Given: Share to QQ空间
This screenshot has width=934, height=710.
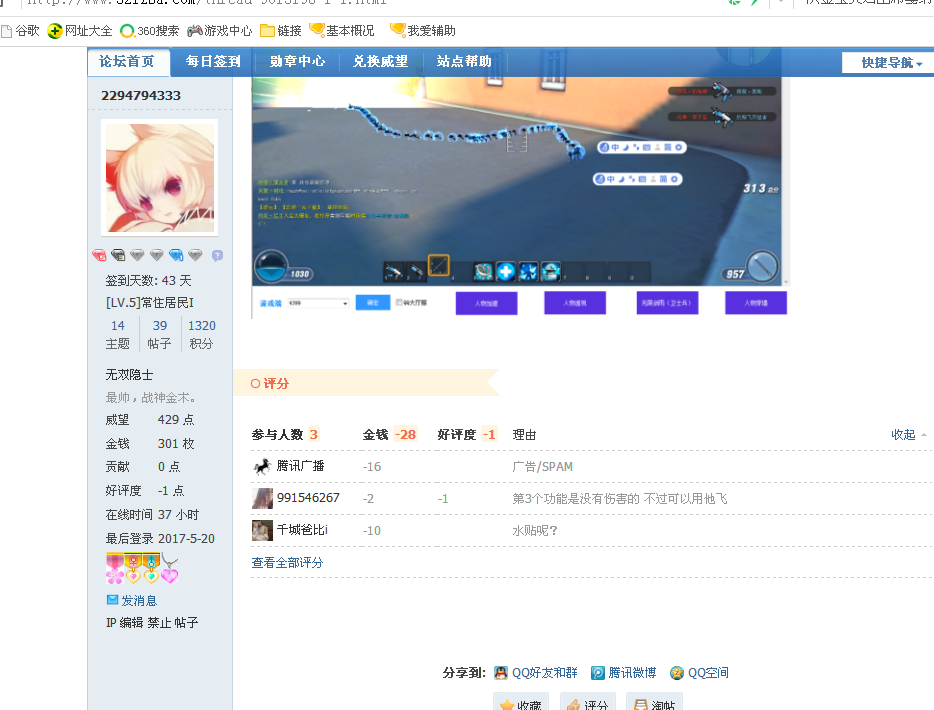Looking at the screenshot, I should 699,673.
